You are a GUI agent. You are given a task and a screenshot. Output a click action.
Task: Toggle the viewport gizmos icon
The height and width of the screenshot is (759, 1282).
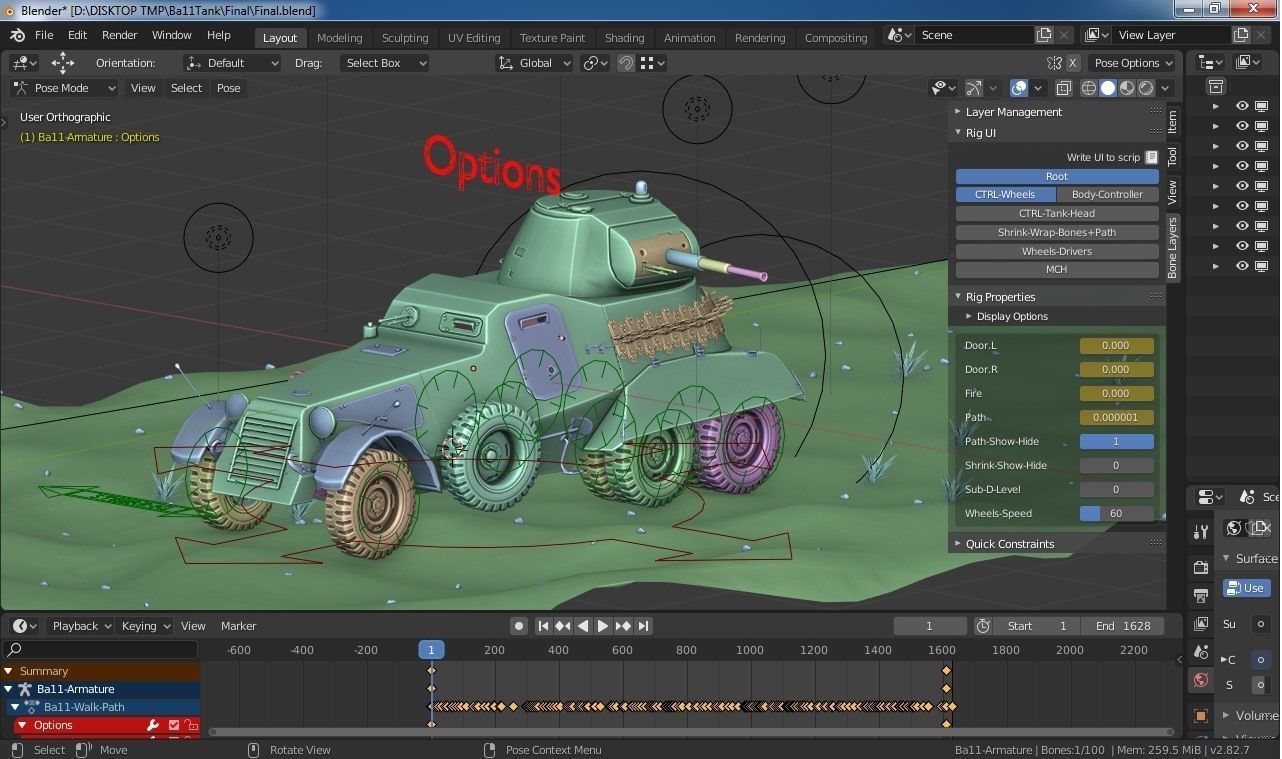[974, 88]
